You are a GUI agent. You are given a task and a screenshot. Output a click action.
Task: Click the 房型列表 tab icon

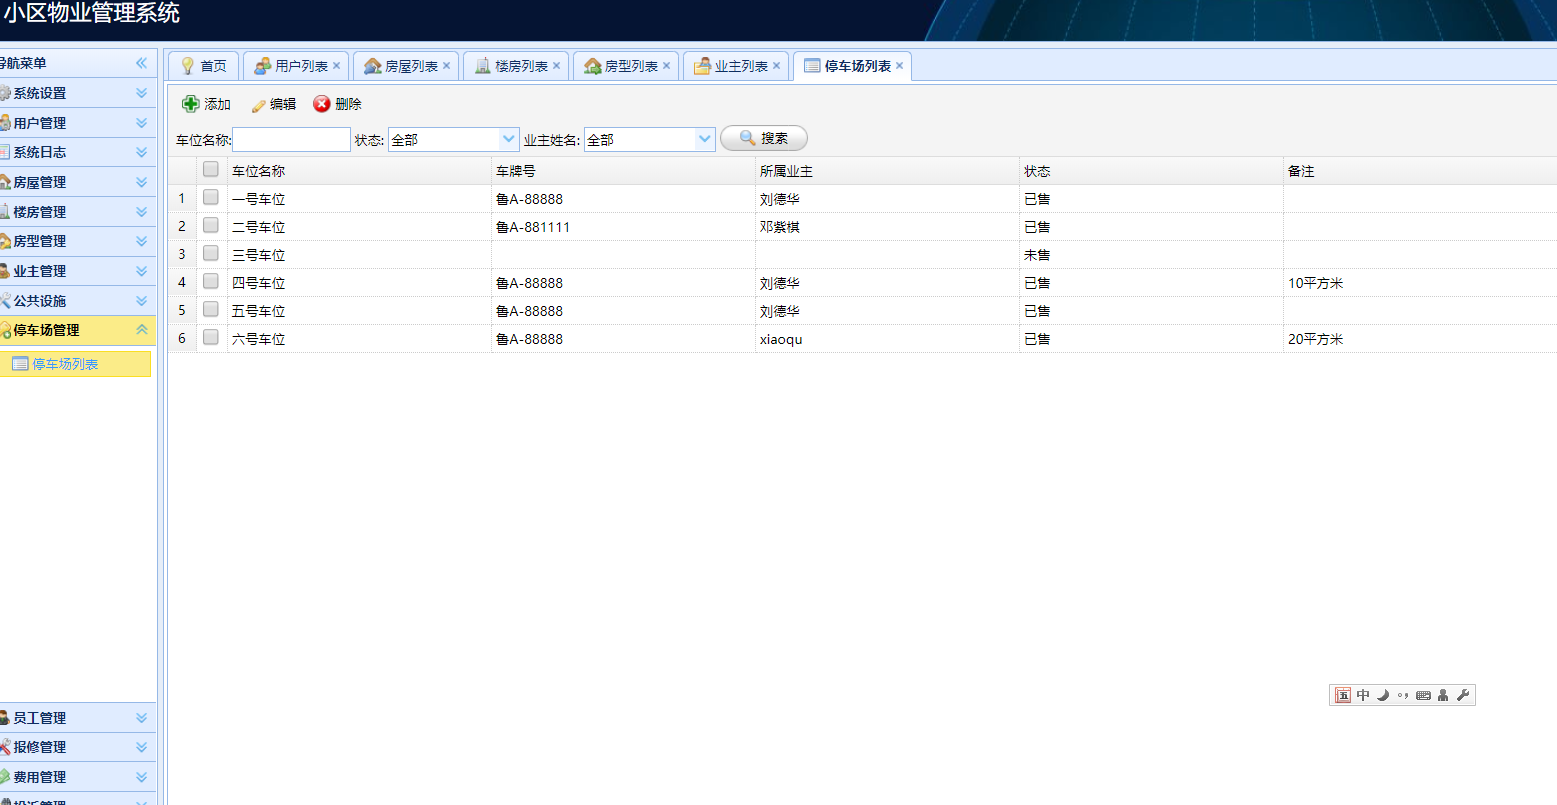pos(593,66)
